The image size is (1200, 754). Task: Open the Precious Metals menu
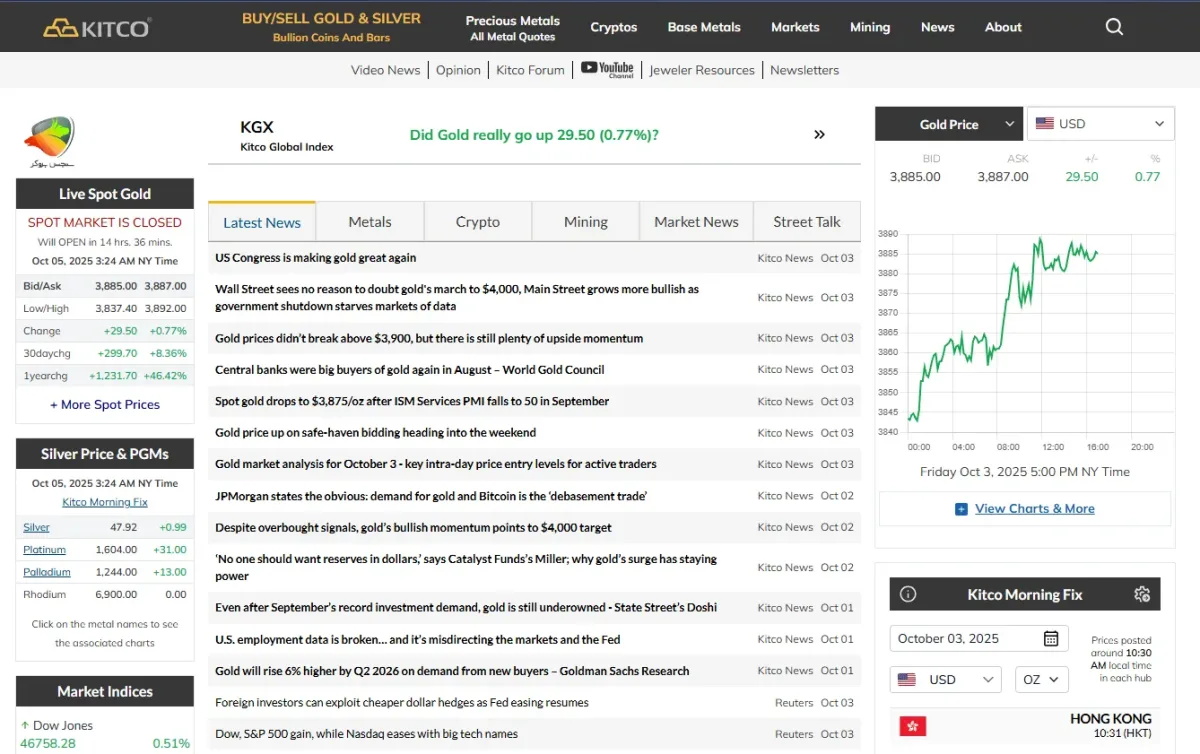tap(512, 28)
